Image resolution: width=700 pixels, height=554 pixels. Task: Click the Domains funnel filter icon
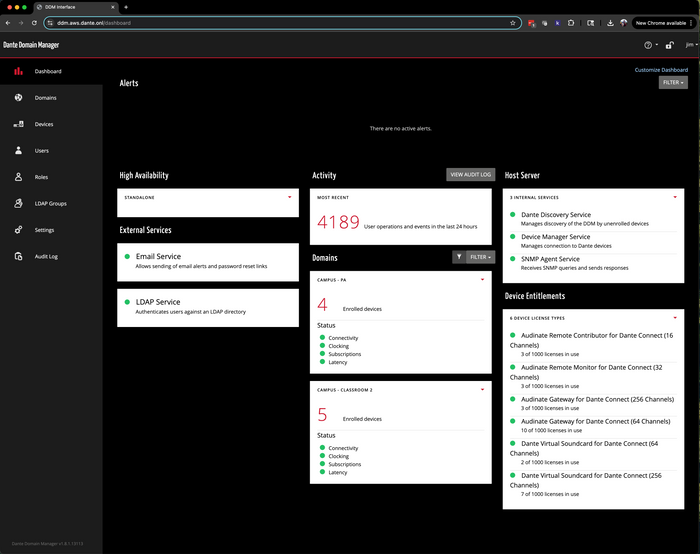coord(459,257)
